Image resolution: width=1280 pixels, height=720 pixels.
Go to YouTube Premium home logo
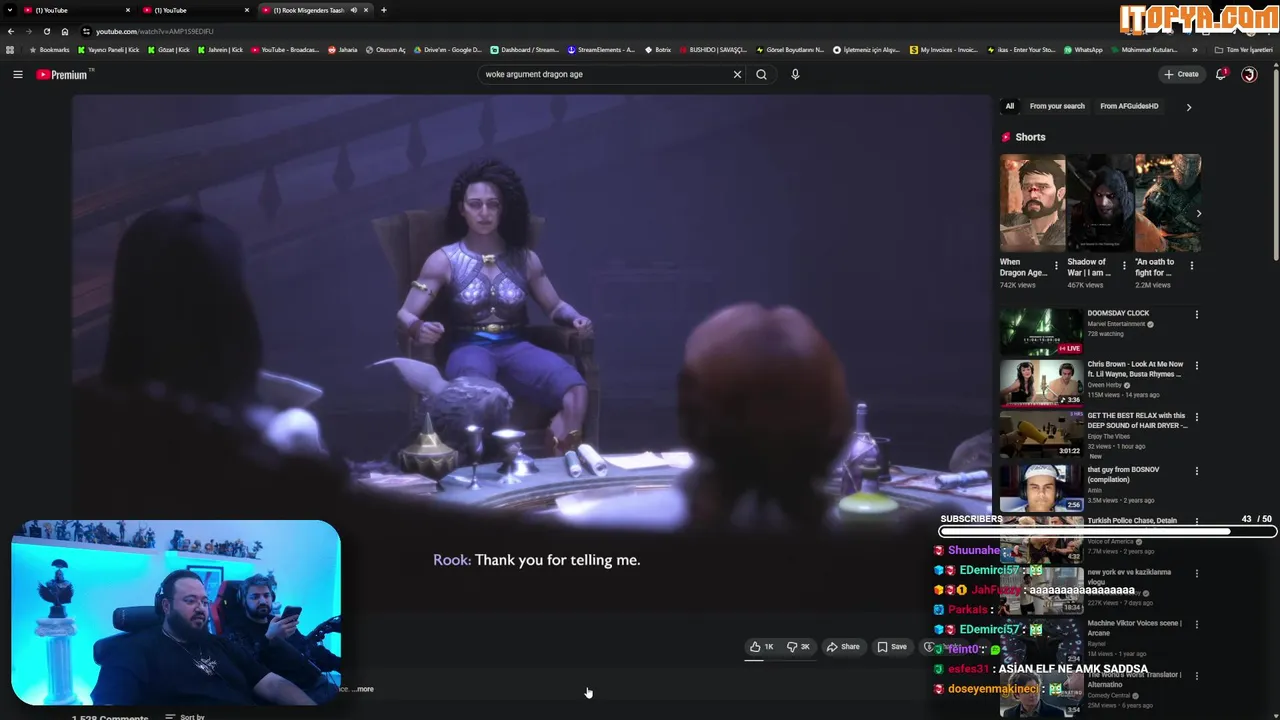pos(62,74)
